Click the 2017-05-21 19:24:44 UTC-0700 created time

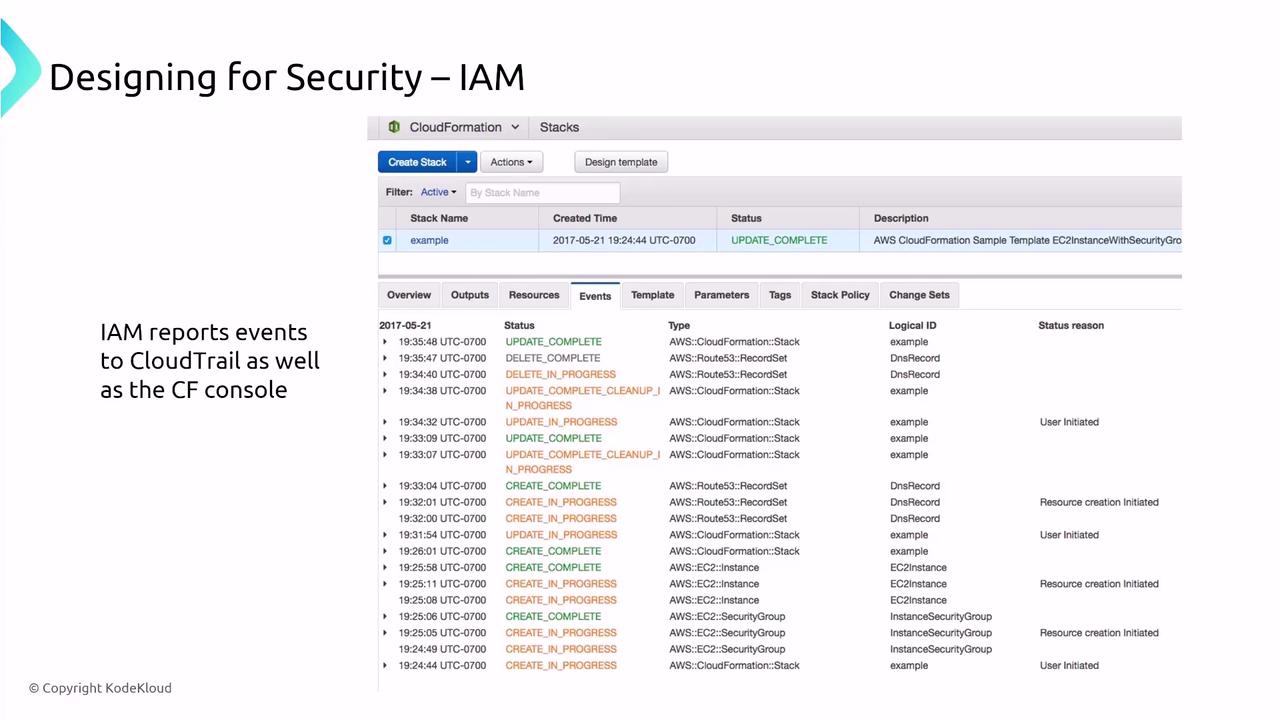(624, 240)
